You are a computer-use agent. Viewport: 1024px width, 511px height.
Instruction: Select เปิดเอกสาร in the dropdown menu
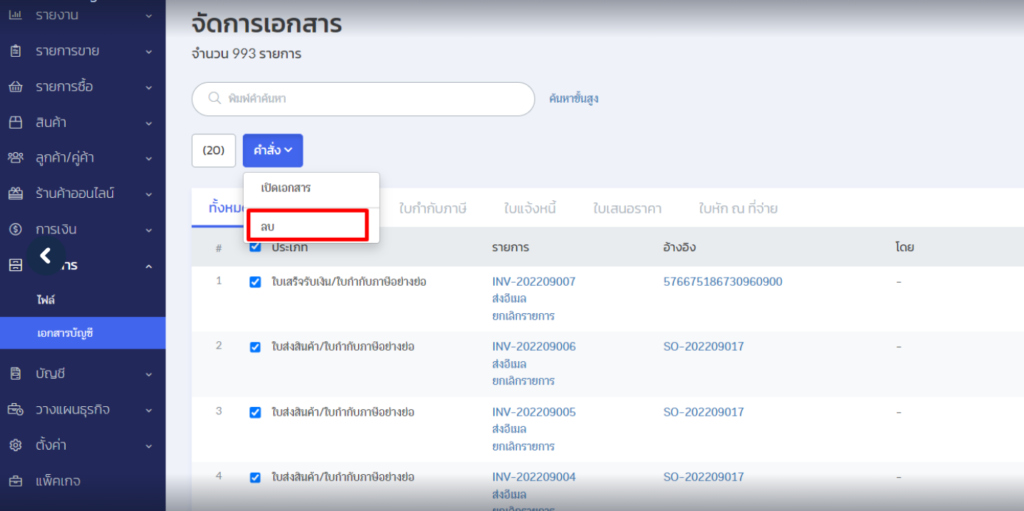click(286, 188)
